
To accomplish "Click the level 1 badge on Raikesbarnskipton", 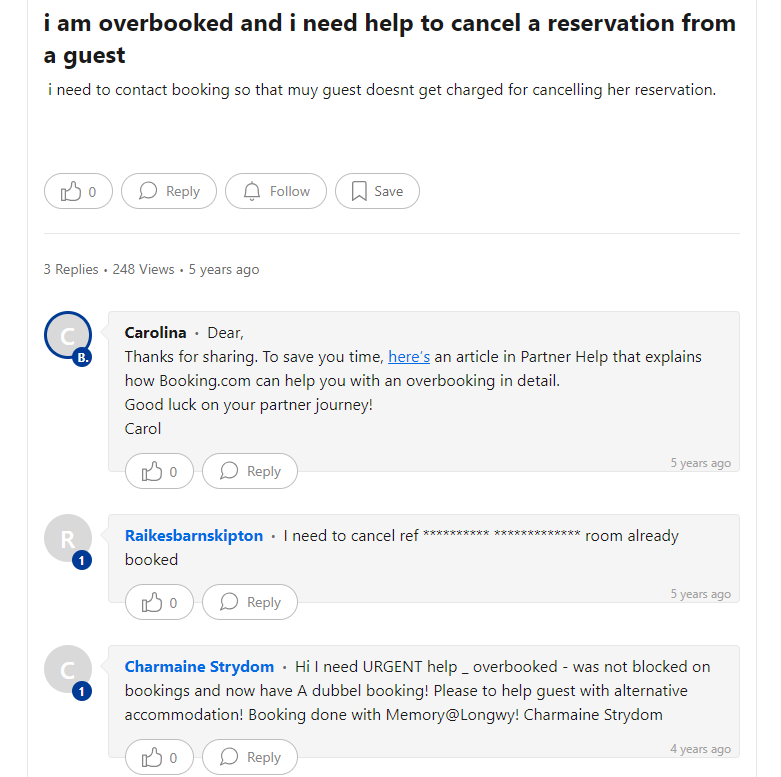I will 82,560.
